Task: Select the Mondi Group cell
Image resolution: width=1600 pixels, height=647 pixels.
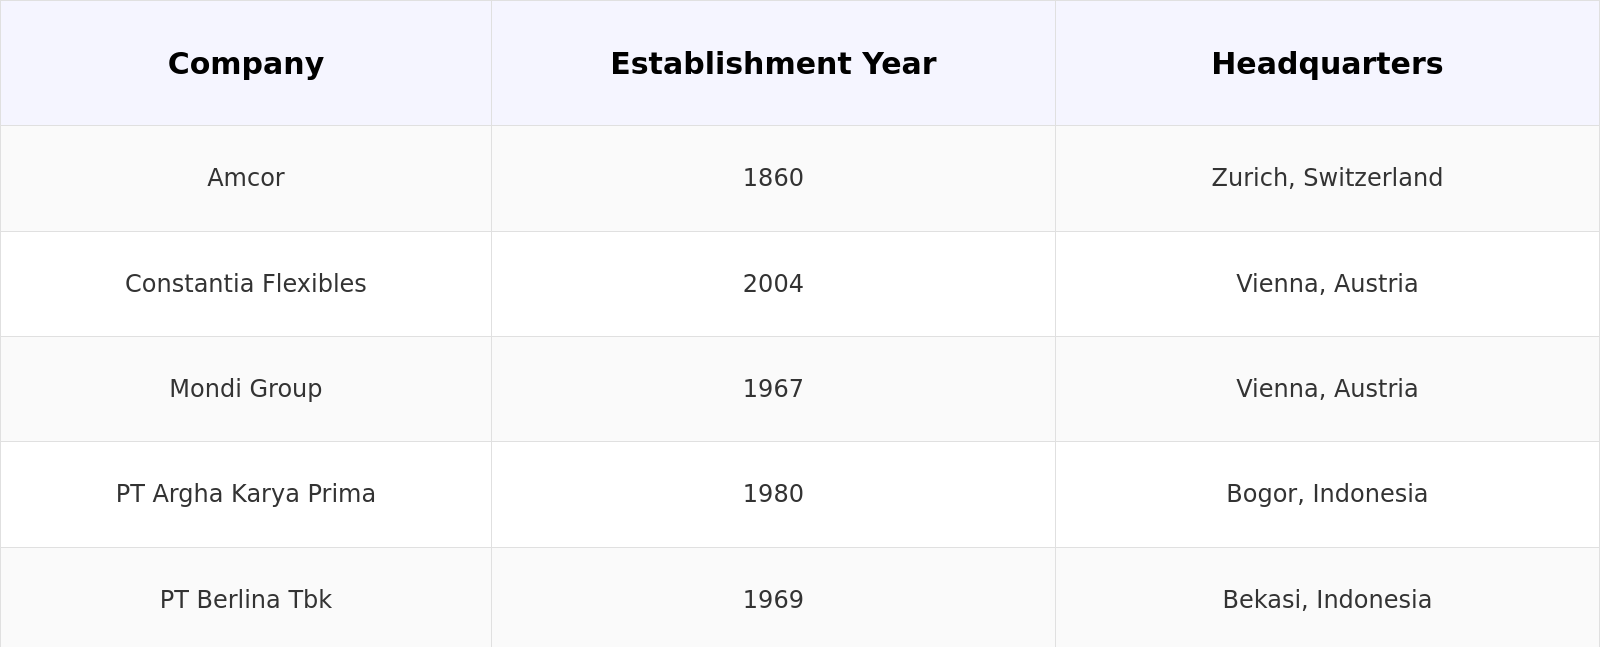Action: coord(246,389)
